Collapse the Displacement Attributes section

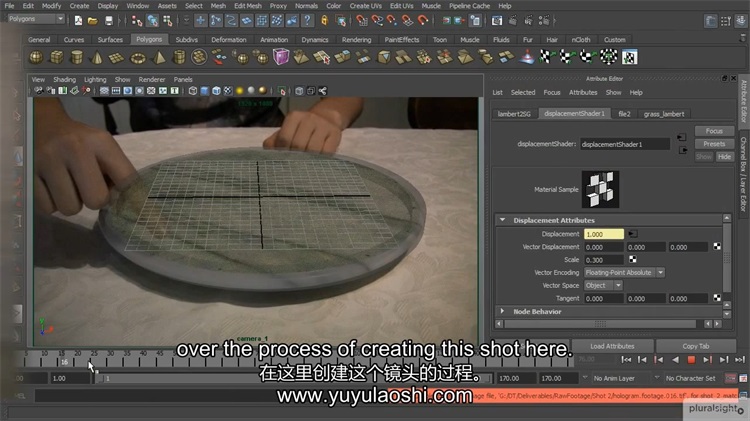[x=502, y=220]
